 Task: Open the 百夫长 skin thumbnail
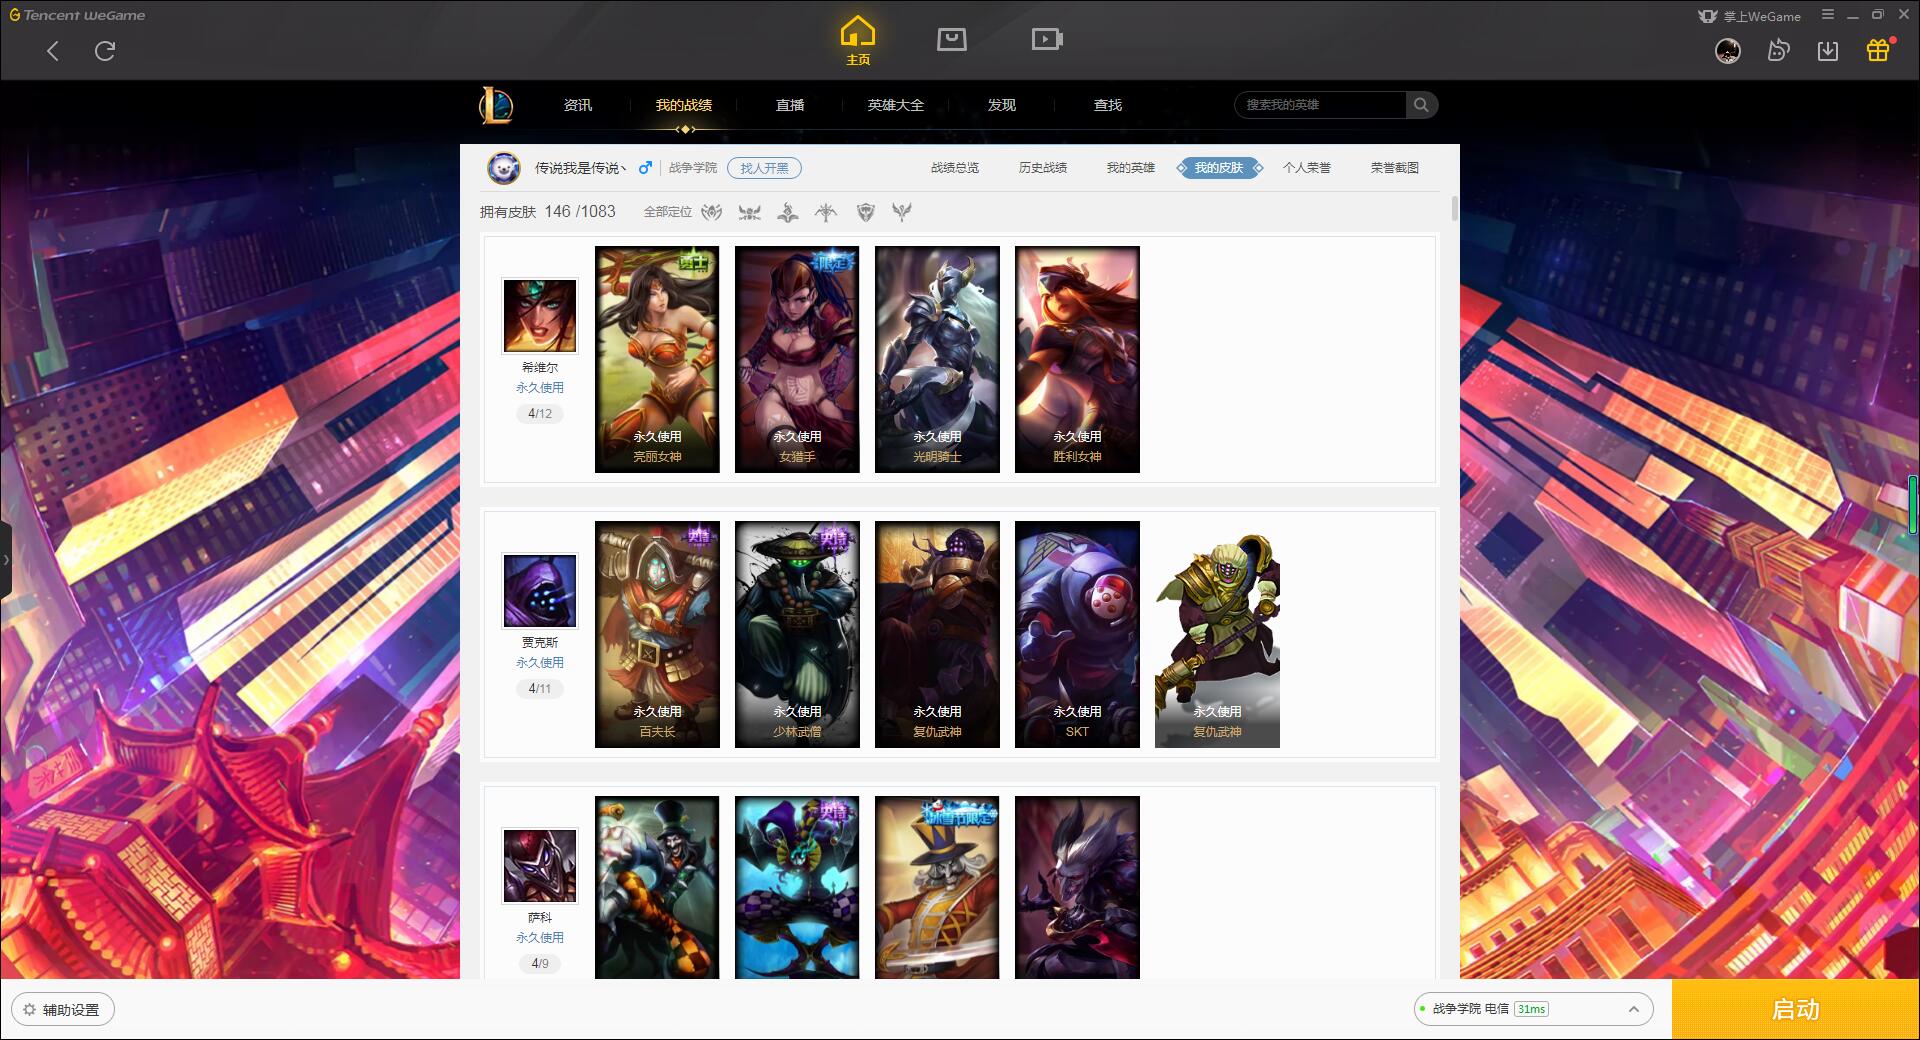pyautogui.click(x=657, y=634)
